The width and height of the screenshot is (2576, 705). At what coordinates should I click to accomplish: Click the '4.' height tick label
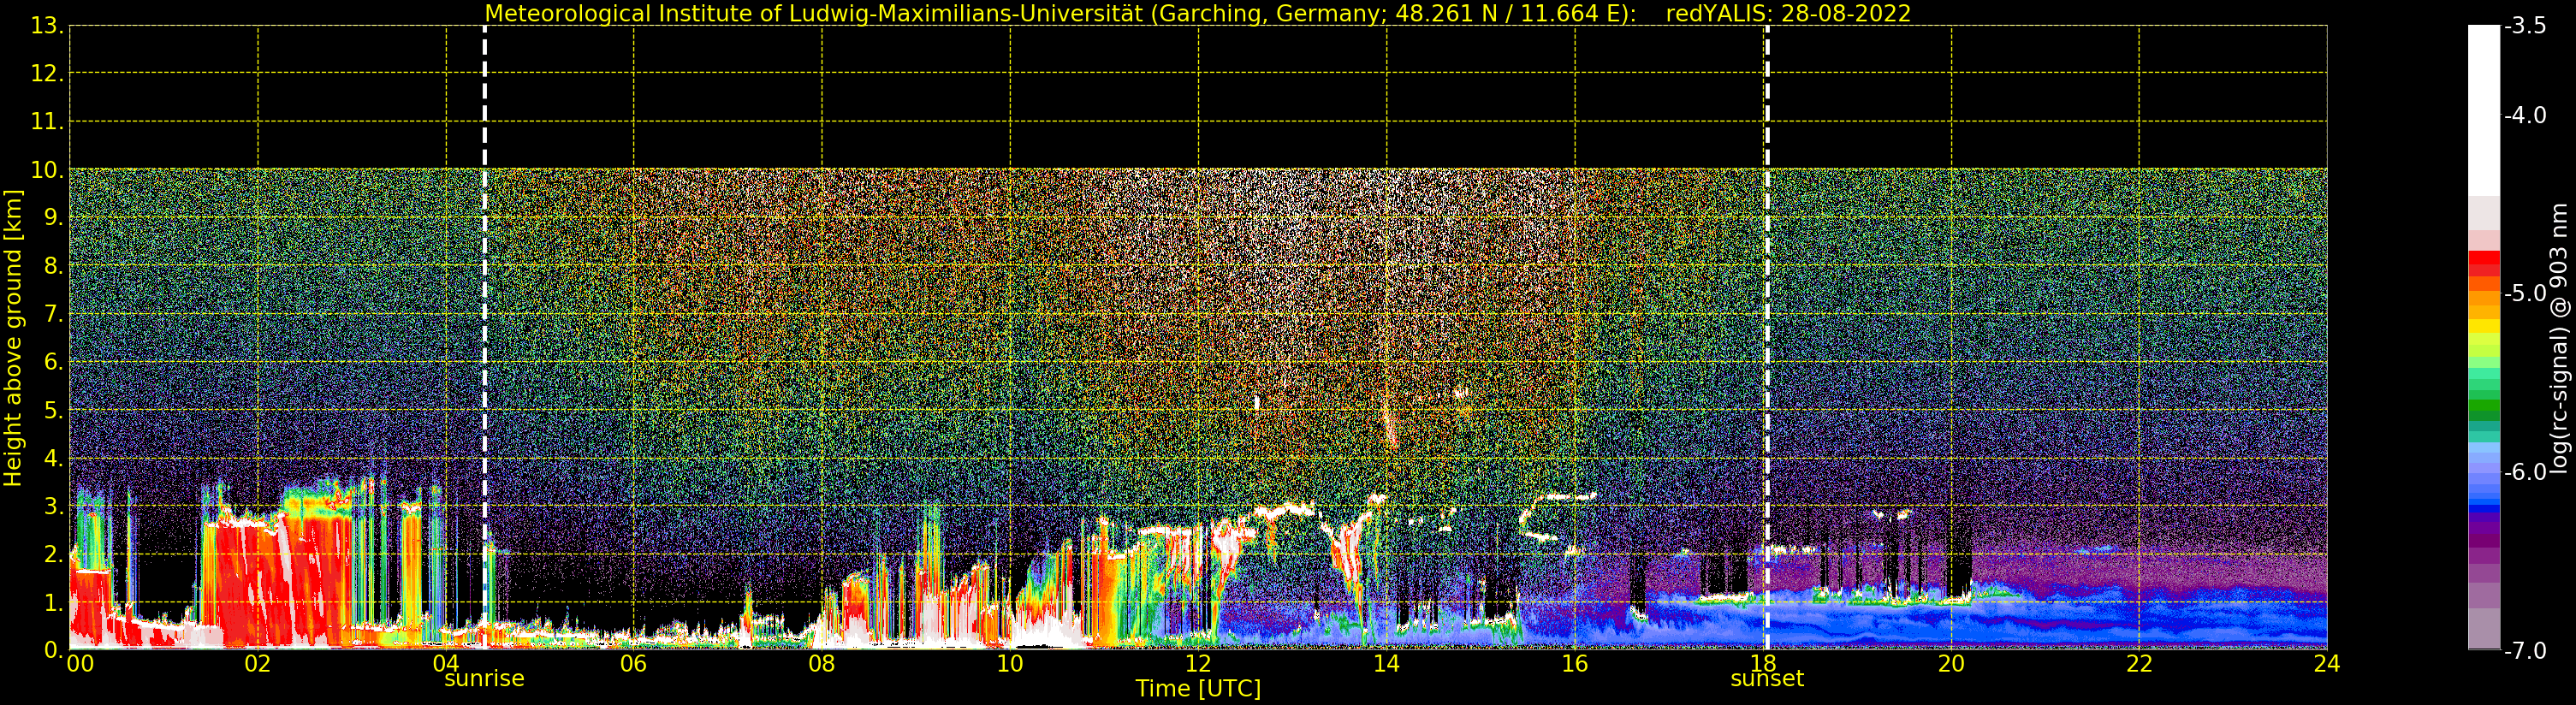coord(53,458)
